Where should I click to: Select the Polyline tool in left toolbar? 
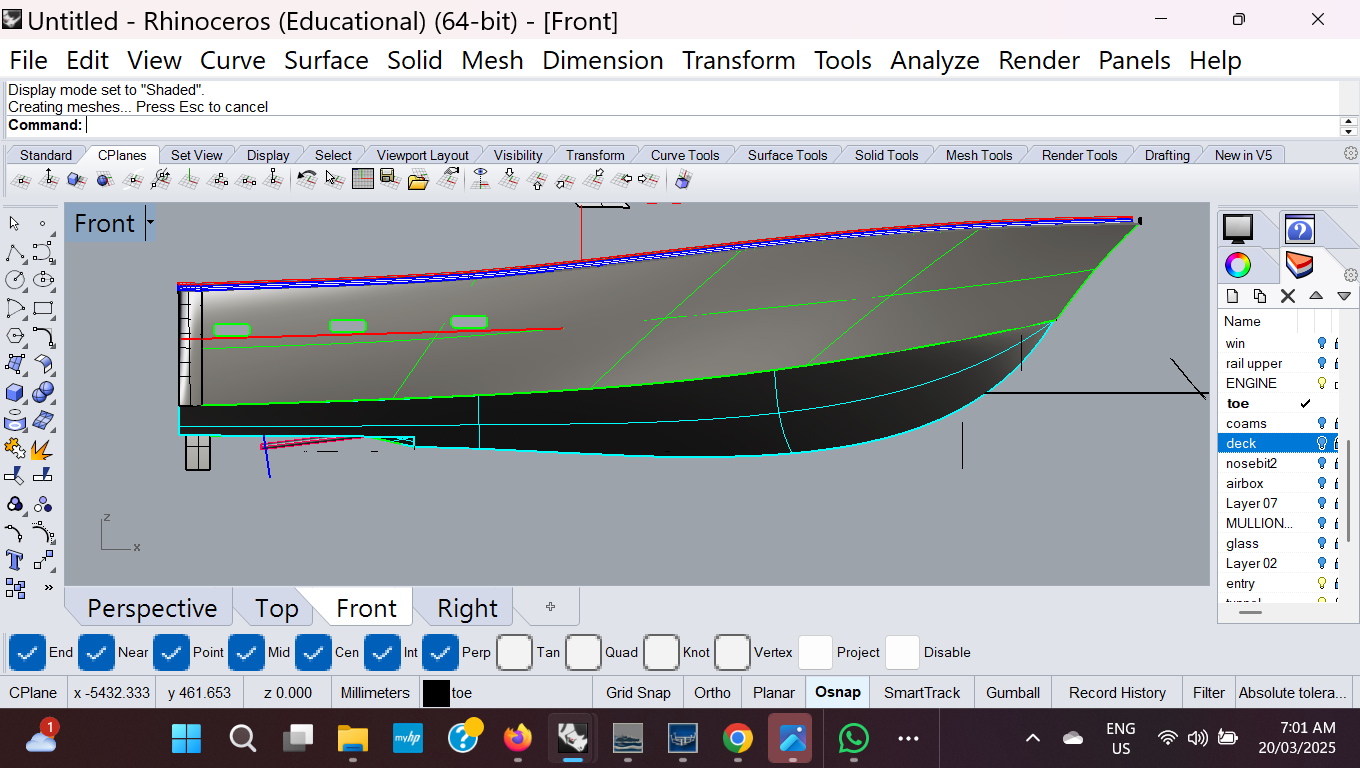[x=15, y=252]
